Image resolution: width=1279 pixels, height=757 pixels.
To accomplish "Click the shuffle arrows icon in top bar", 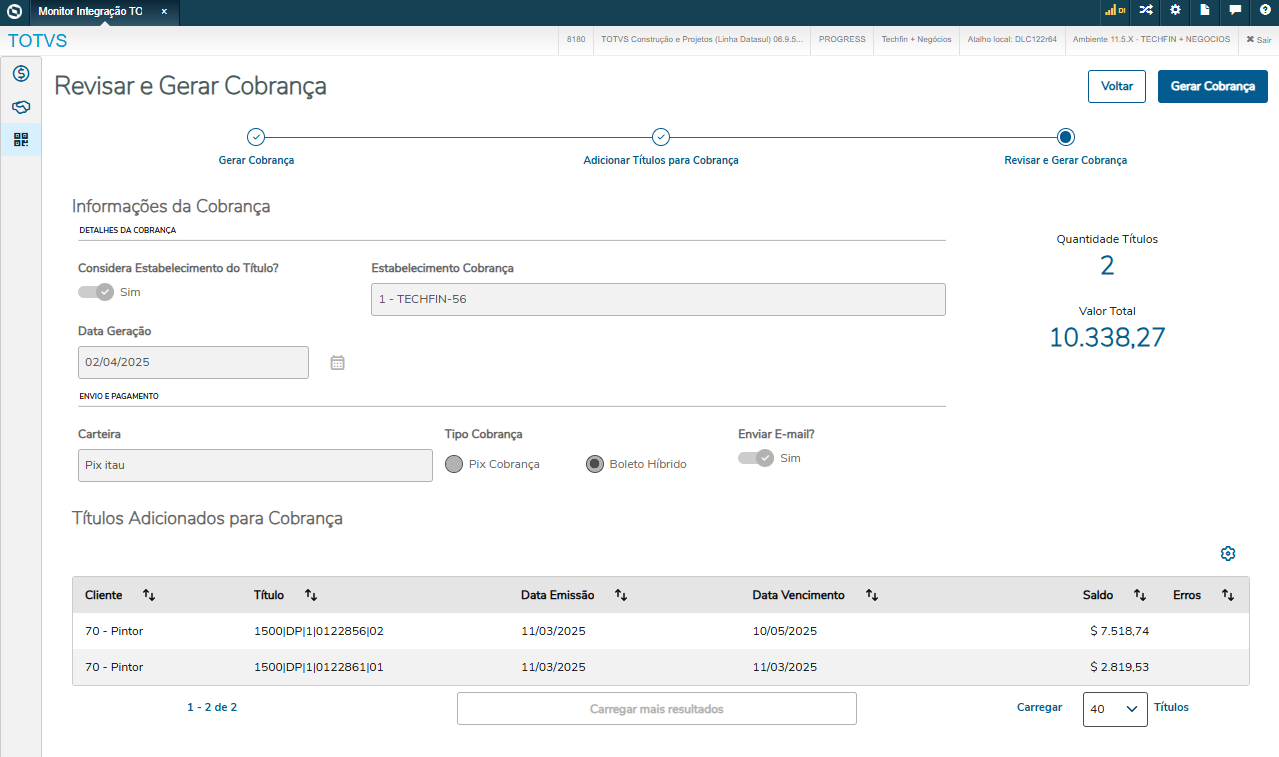I will (x=1146, y=10).
